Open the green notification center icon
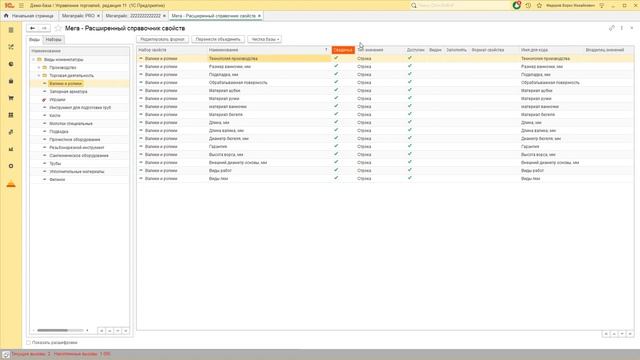640x360 pixels. (516, 5)
